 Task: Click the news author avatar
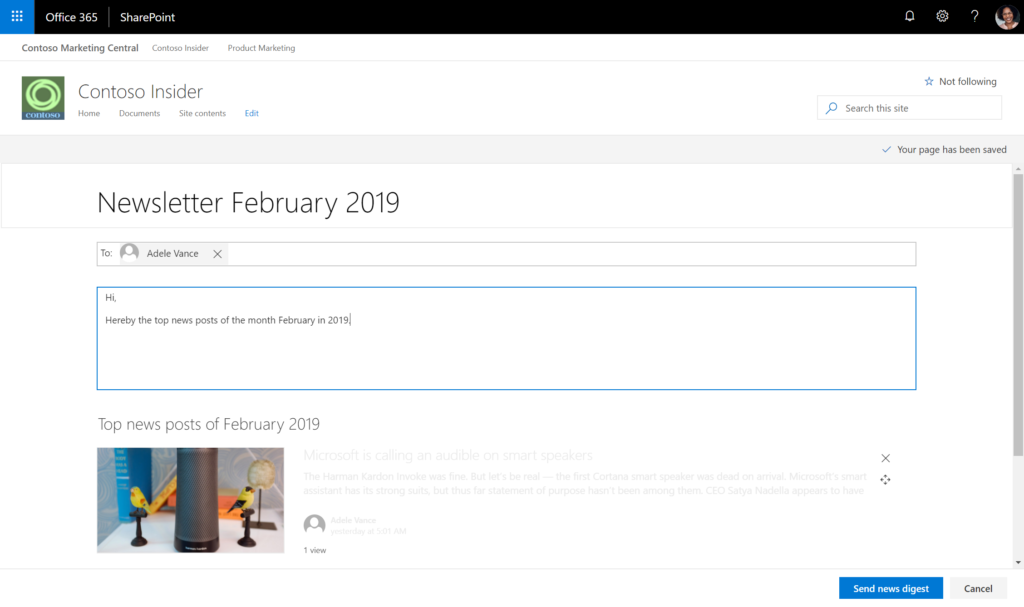point(314,524)
